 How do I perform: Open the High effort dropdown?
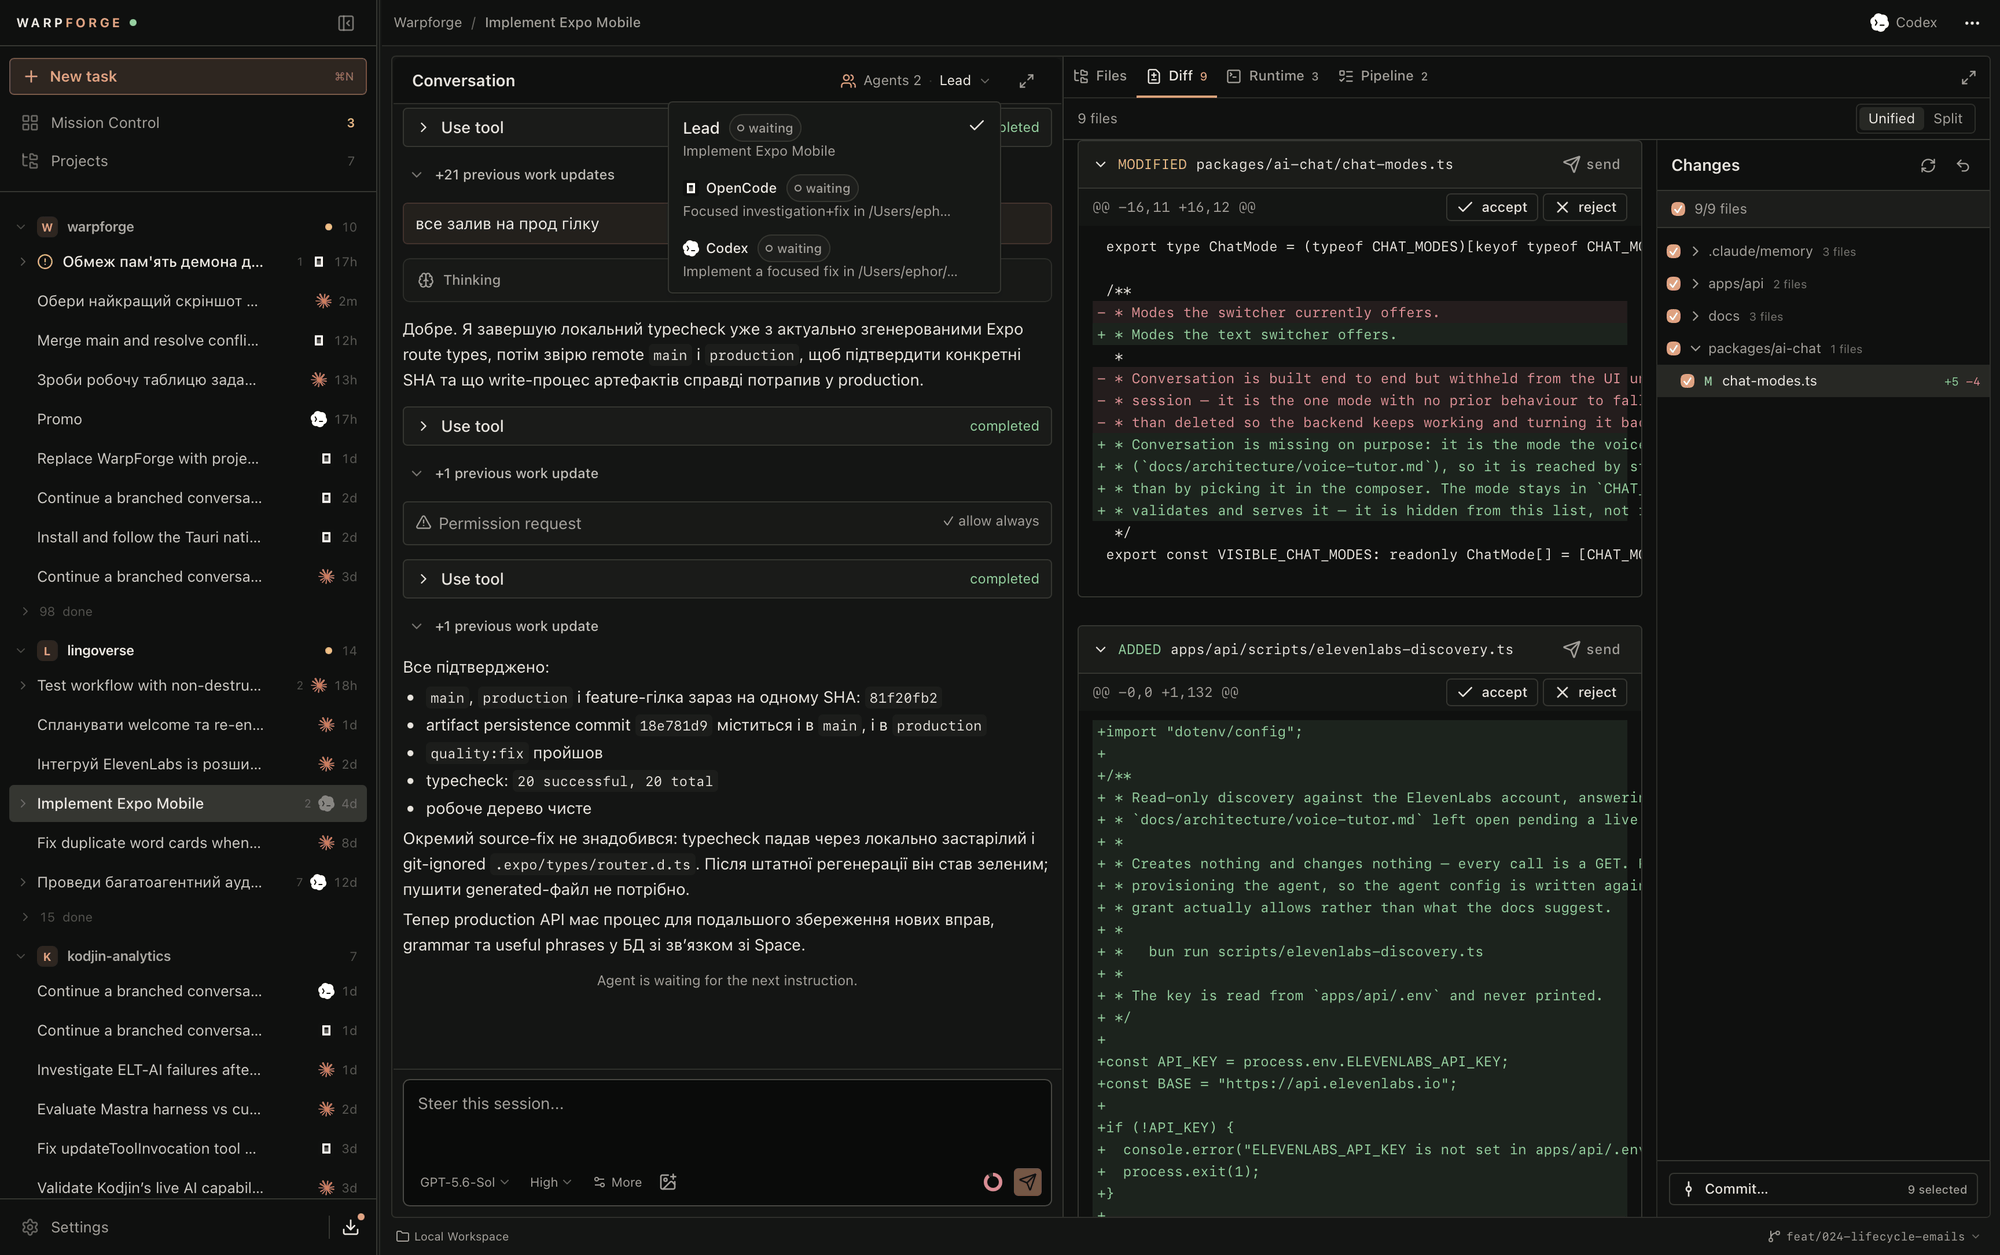point(550,1182)
